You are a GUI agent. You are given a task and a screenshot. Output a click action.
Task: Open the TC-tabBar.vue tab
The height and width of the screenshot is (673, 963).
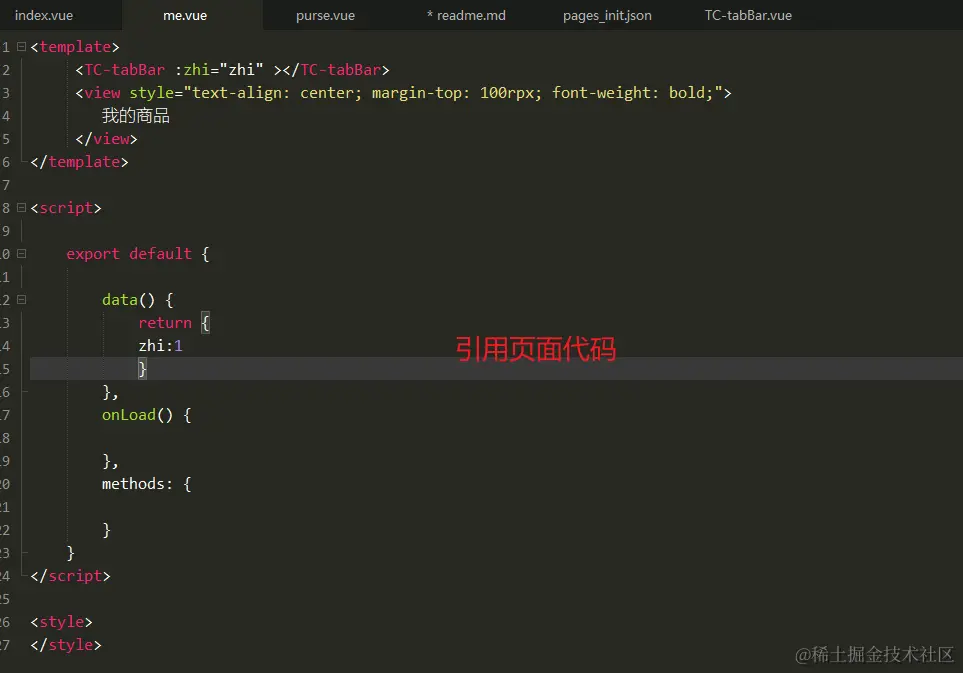pyautogui.click(x=748, y=15)
